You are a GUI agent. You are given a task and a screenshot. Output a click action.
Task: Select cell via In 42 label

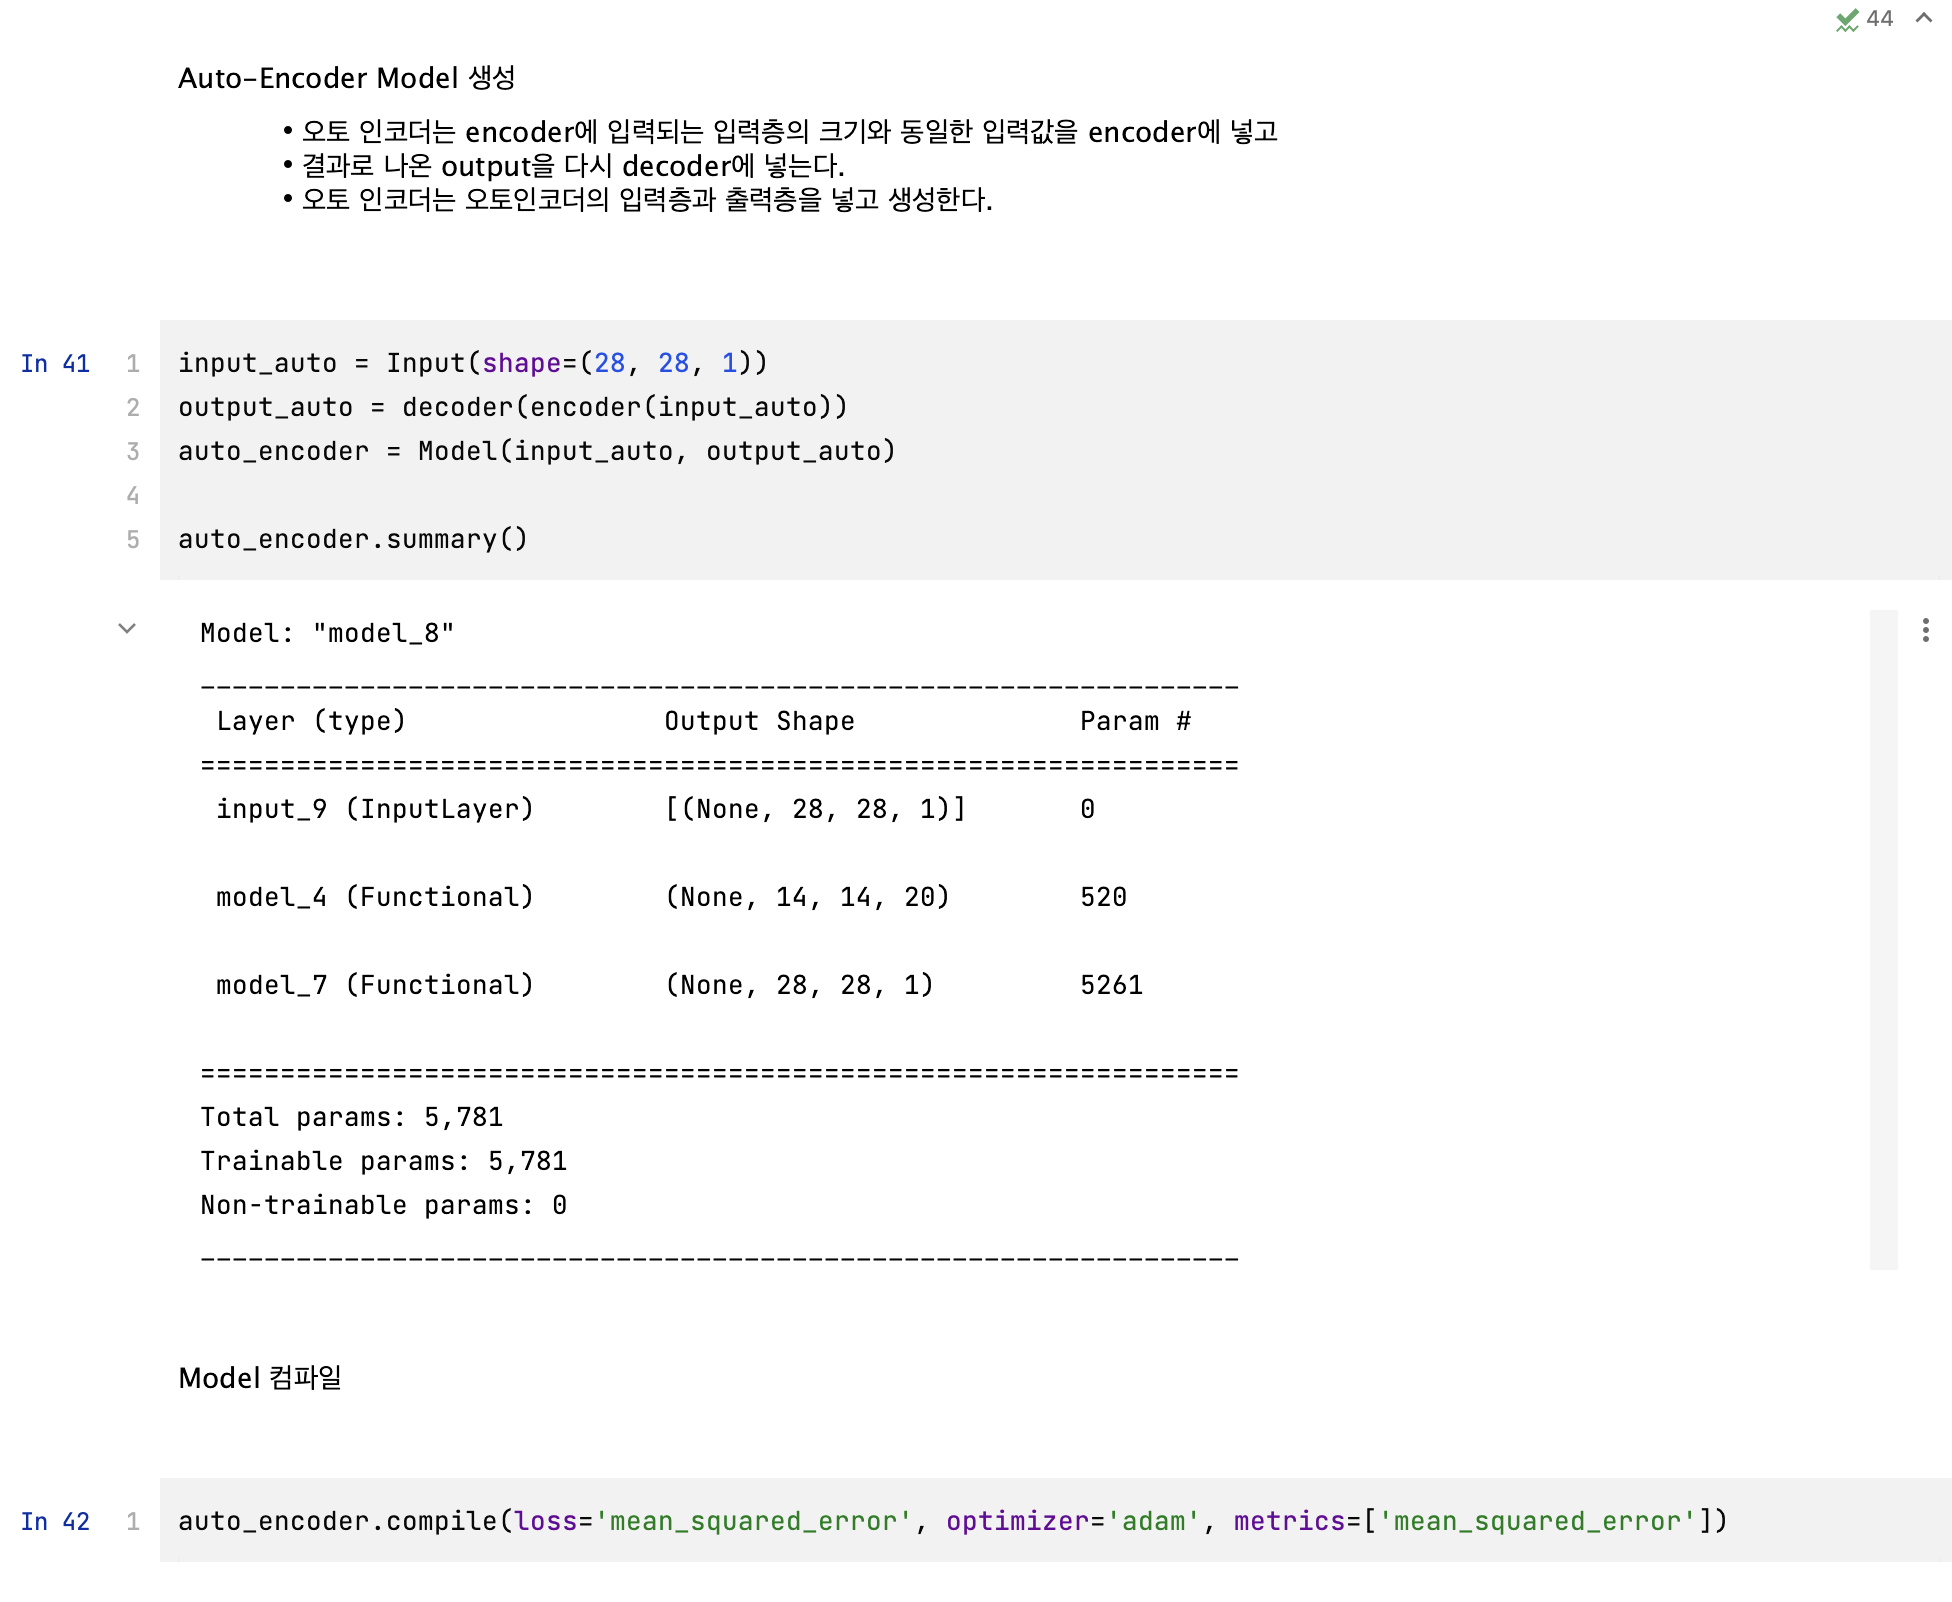(x=55, y=1522)
